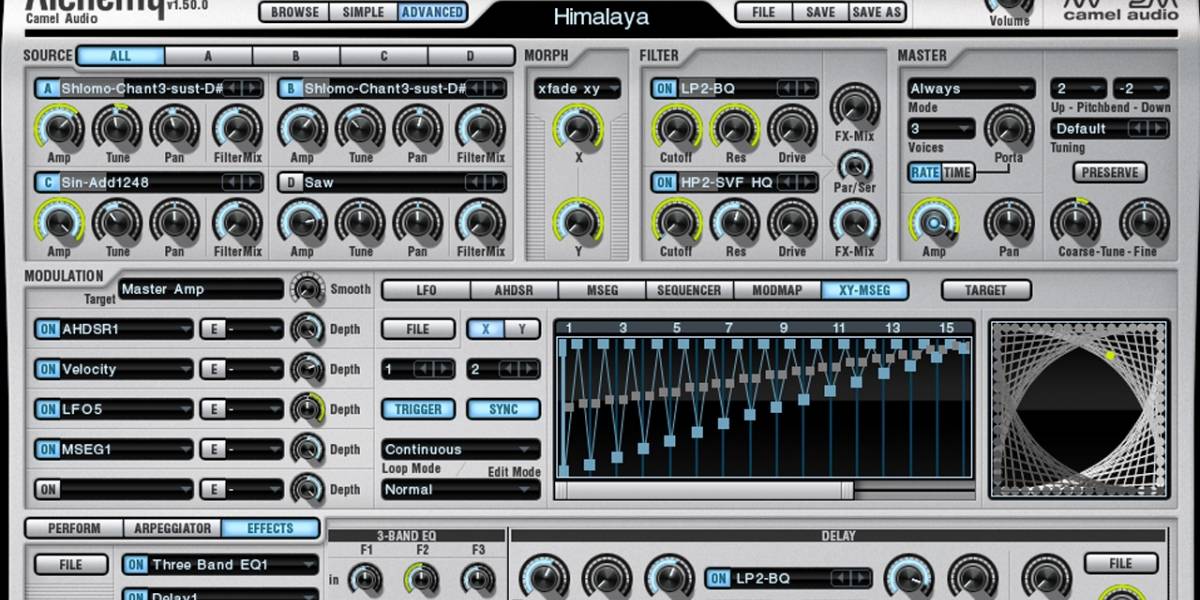The height and width of the screenshot is (600, 1200).
Task: Toggle the AHDSR1 modulation ON switch
Action: coord(48,329)
